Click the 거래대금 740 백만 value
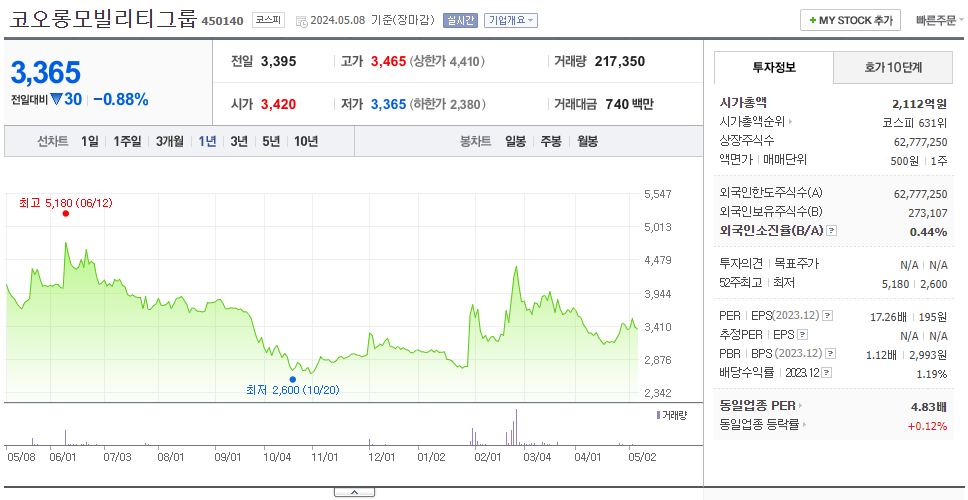The width and height of the screenshot is (968, 500). click(629, 104)
